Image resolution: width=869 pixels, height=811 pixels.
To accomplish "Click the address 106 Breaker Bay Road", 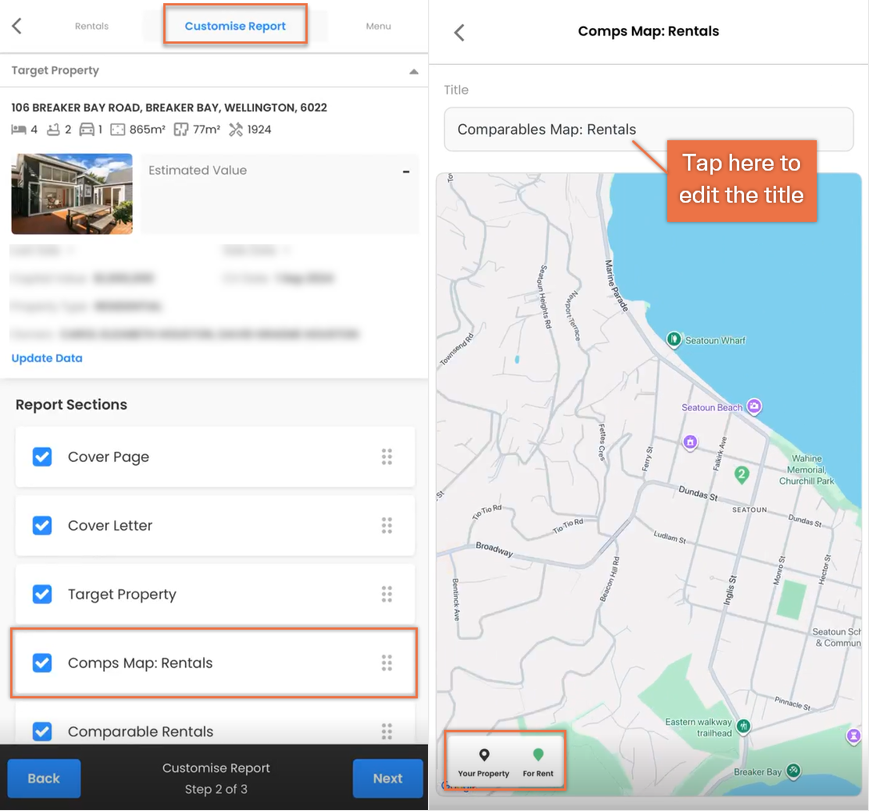I will 169,108.
